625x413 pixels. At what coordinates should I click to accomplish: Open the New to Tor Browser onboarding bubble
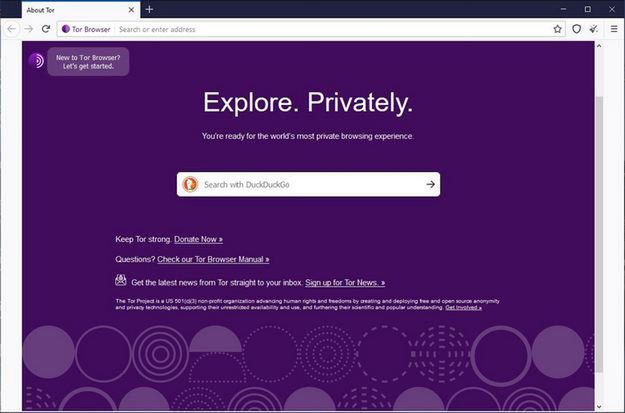tap(88, 62)
